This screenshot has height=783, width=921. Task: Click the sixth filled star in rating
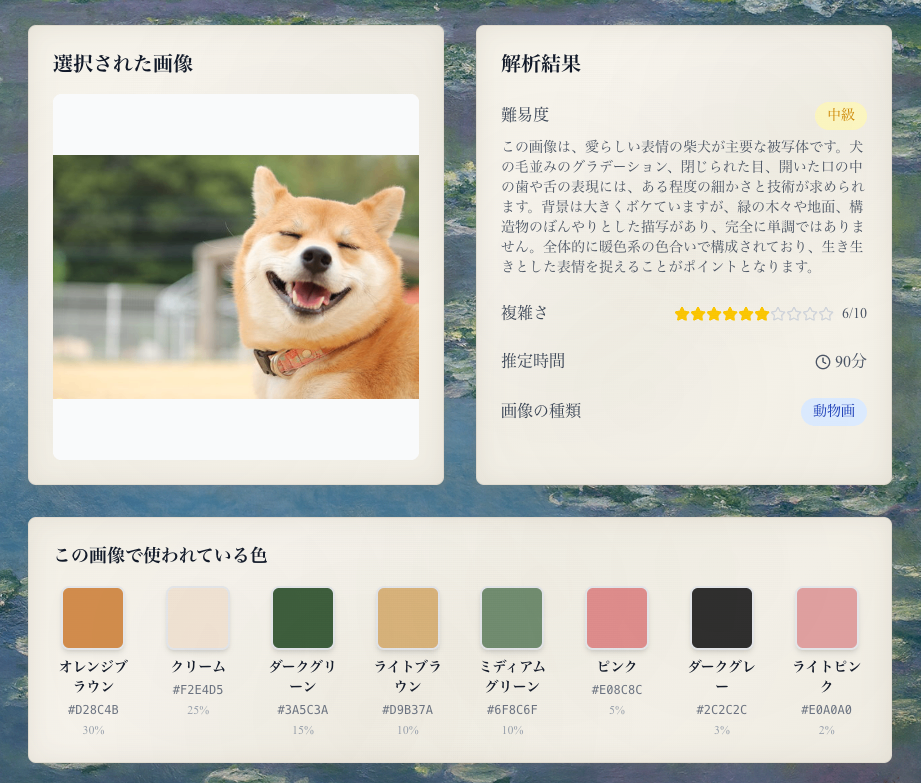[x=762, y=314]
